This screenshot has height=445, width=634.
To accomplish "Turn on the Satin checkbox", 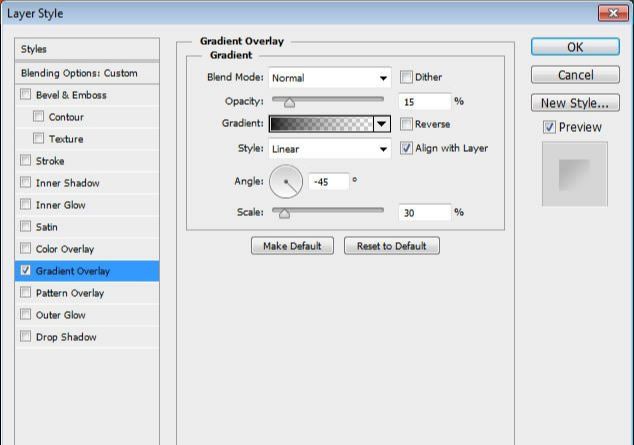I will 25,226.
